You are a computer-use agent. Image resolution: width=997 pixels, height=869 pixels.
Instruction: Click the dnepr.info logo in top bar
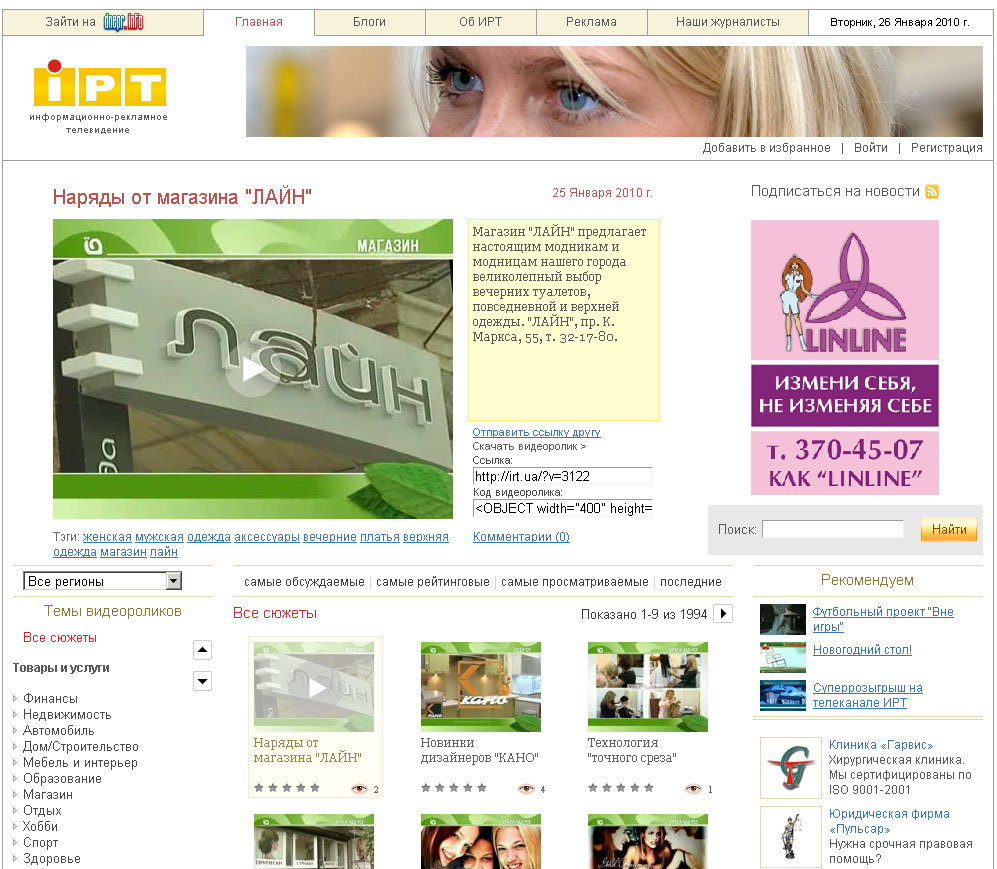tap(123, 22)
